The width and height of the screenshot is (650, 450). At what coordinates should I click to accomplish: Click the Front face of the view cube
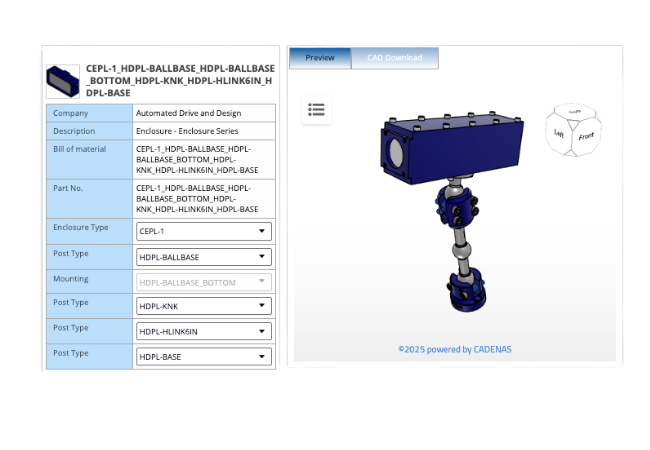(x=586, y=135)
